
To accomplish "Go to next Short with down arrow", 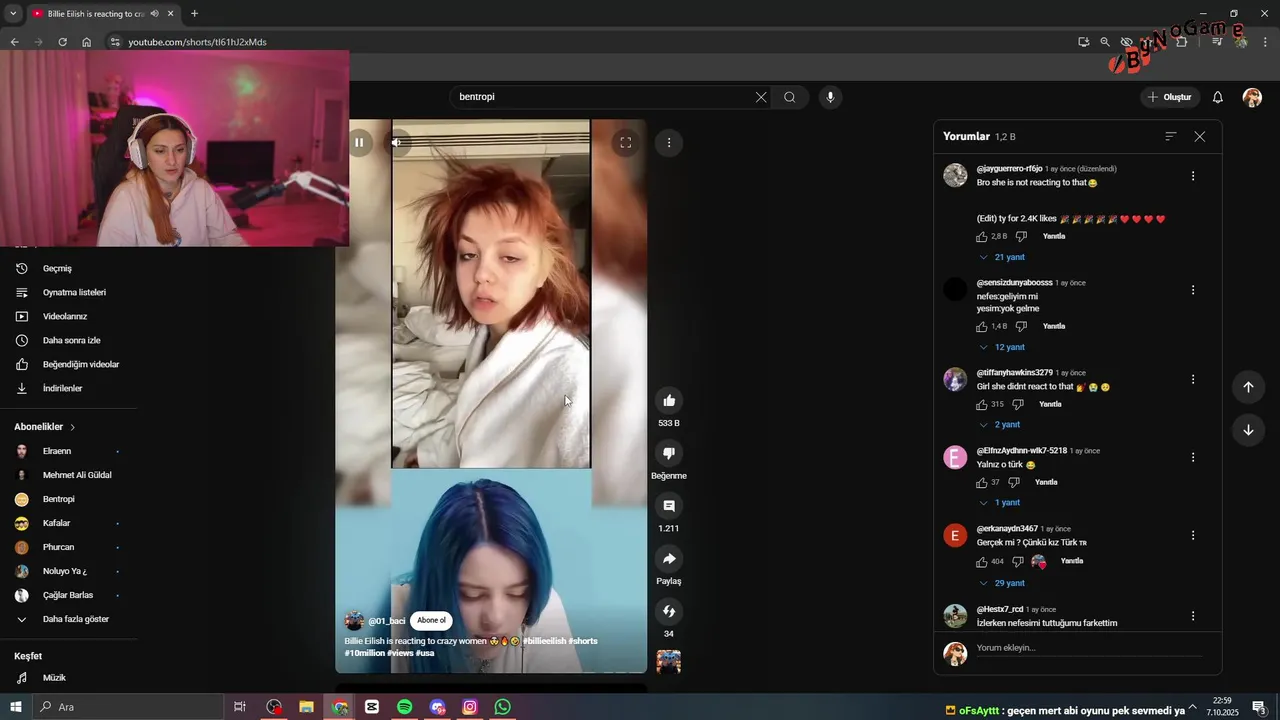I will tap(1248, 430).
